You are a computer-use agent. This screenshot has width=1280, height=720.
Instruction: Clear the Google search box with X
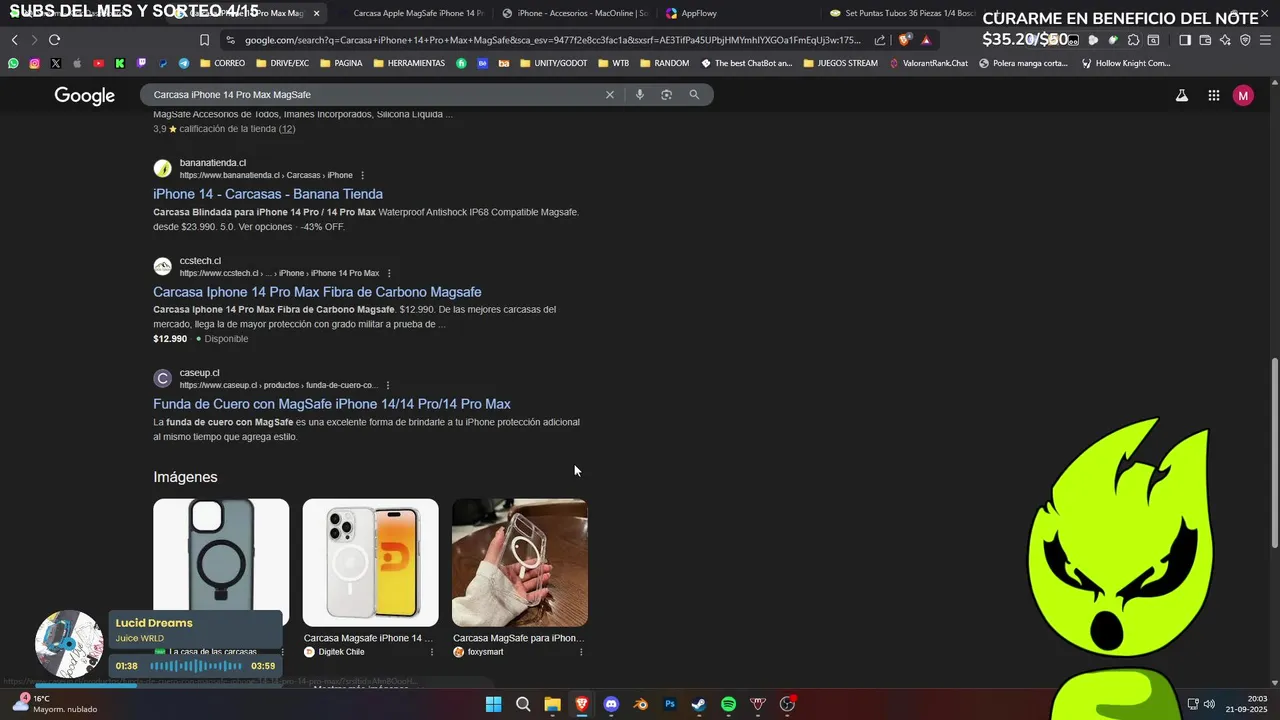pyautogui.click(x=610, y=94)
